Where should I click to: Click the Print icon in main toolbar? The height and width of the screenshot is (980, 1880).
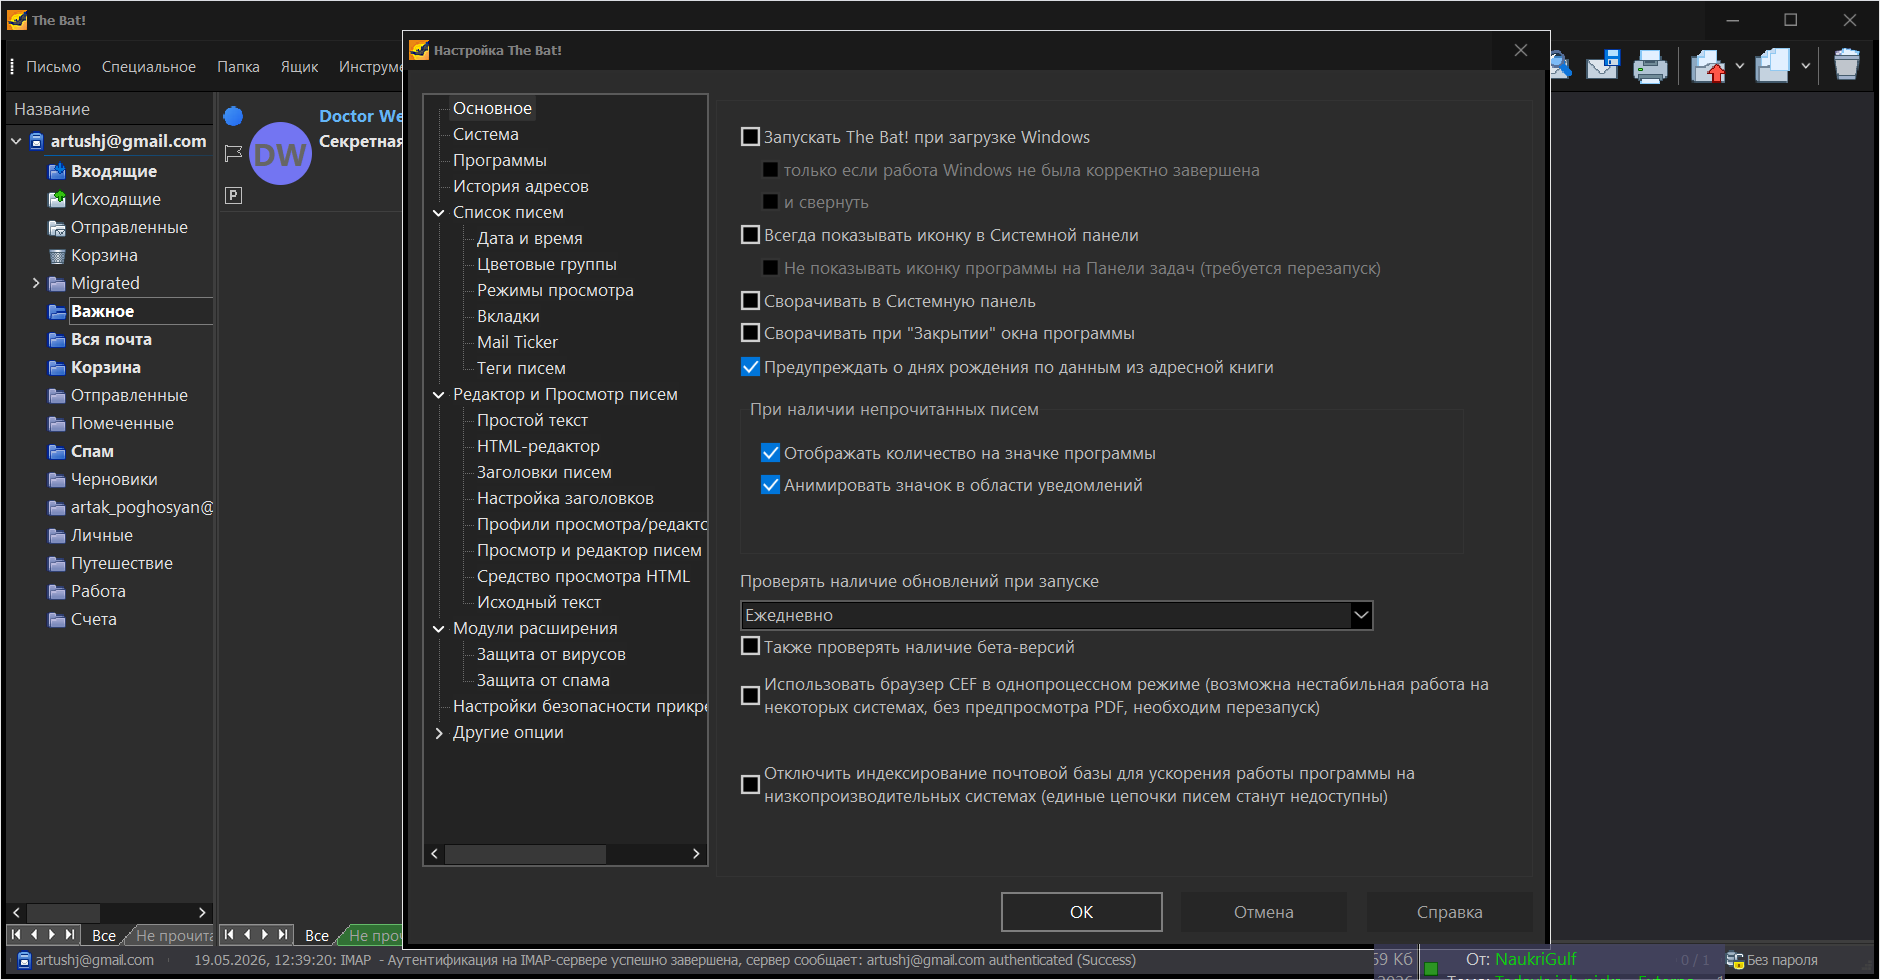click(x=1650, y=66)
